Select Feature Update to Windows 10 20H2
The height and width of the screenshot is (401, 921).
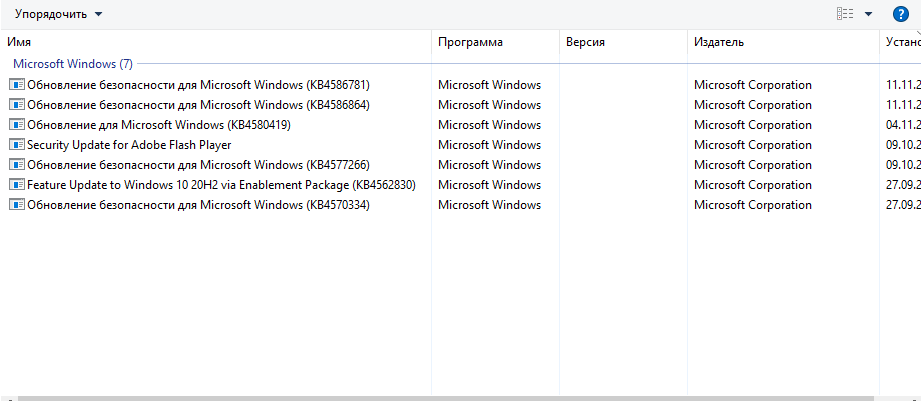click(x=221, y=184)
